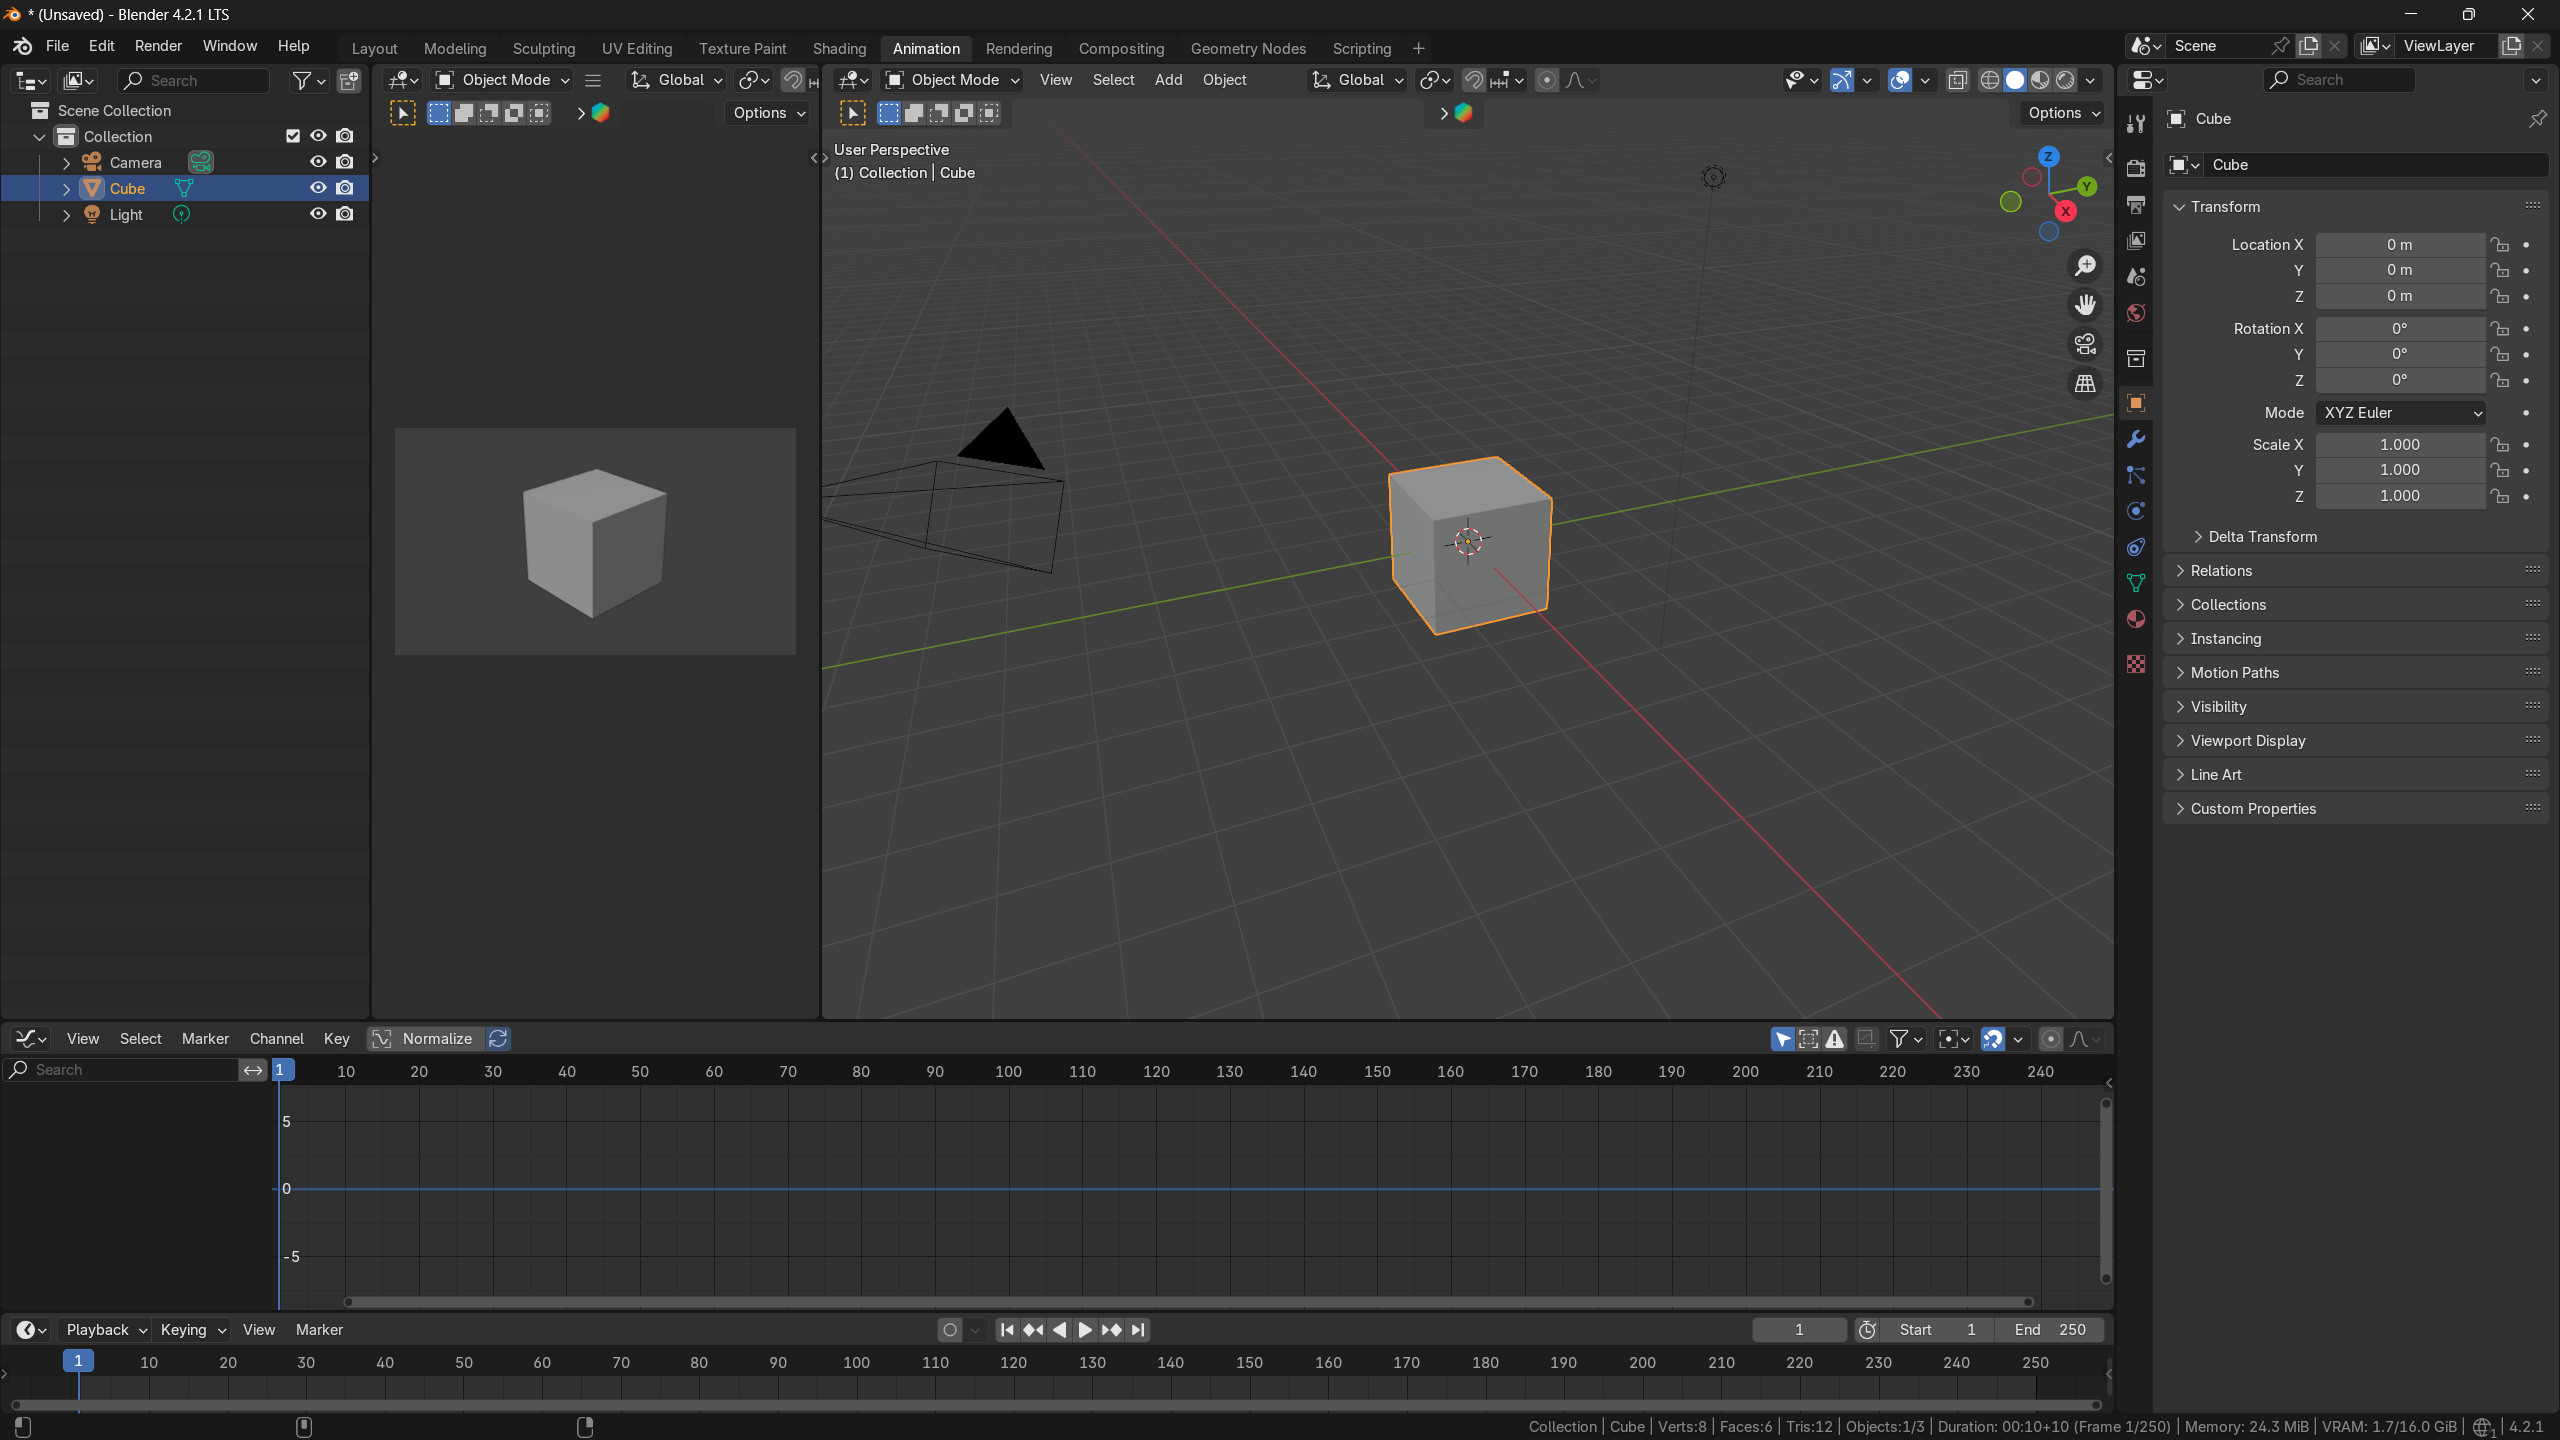Screen dimensions: 2560x1440
Task: Hide the Light in viewport
Action: pos(318,214)
